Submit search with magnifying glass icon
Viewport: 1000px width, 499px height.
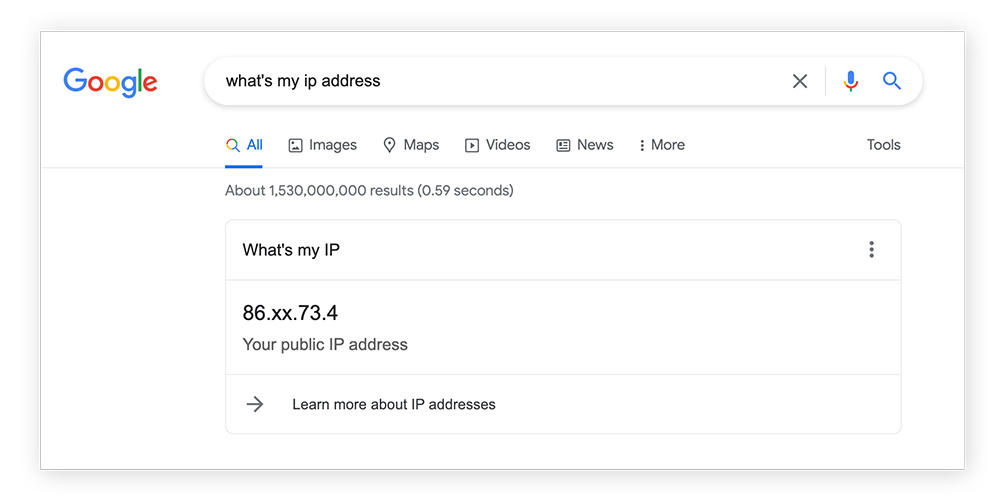point(892,81)
